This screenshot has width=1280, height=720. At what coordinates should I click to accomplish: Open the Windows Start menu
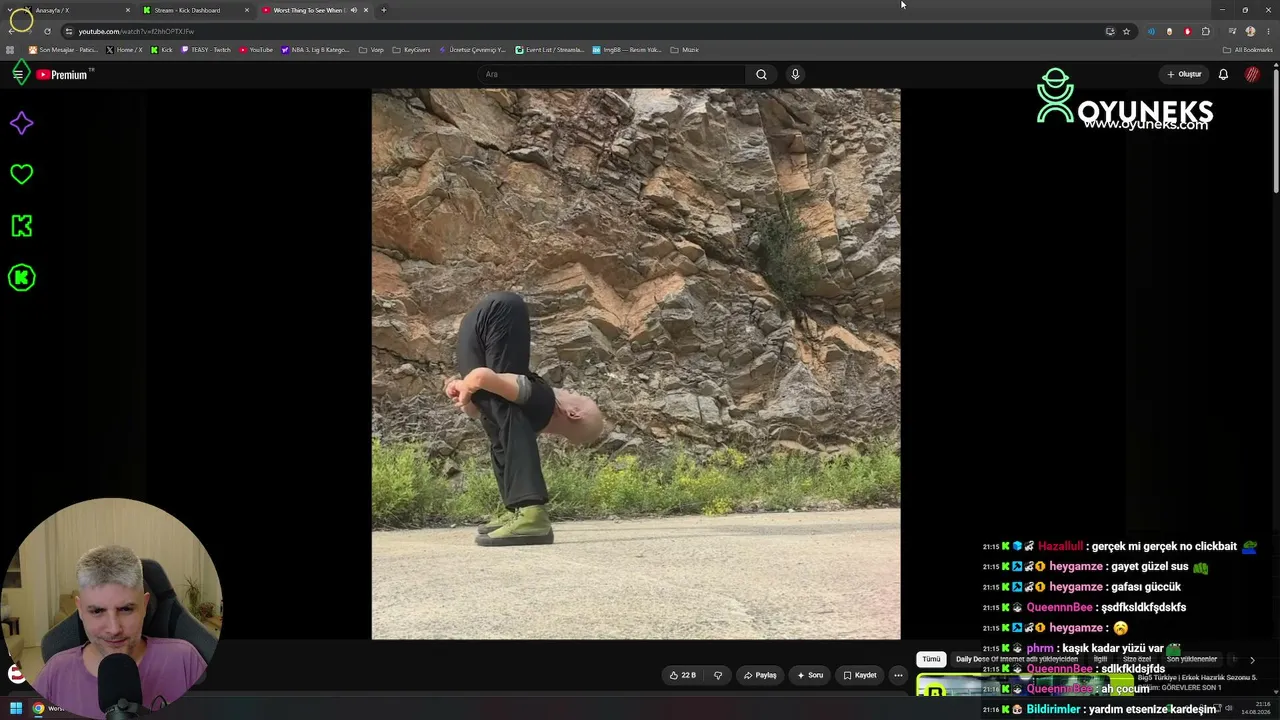(16, 709)
